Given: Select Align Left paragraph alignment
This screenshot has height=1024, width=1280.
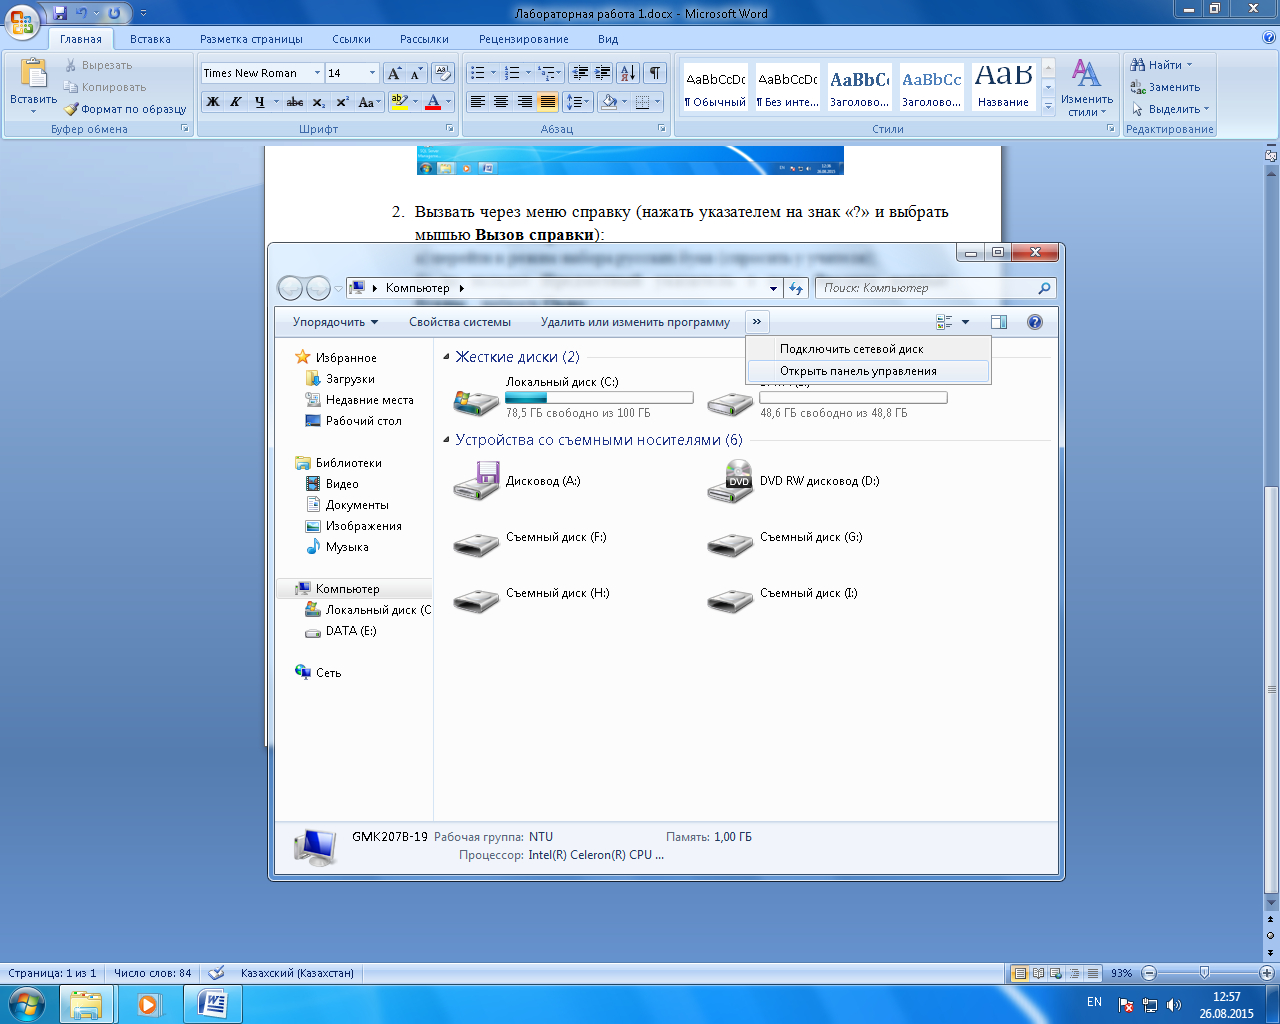Looking at the screenshot, I should (478, 102).
